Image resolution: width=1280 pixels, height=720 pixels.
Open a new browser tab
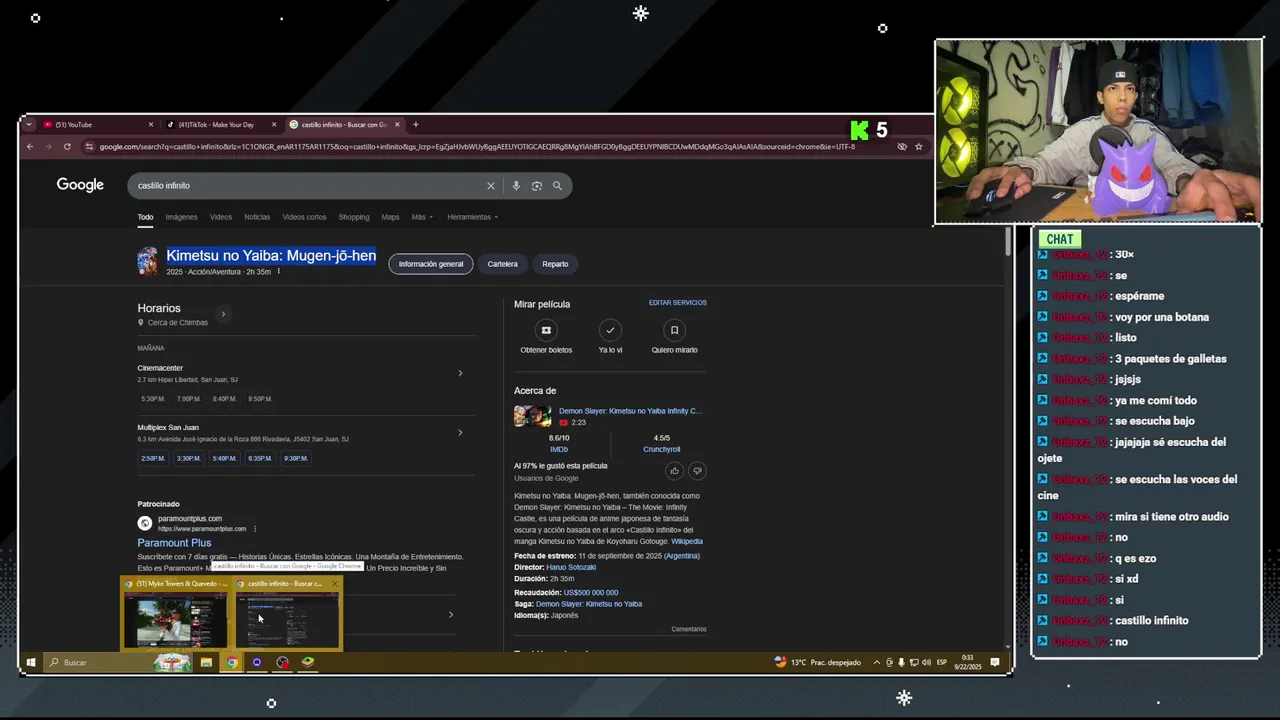click(x=416, y=125)
